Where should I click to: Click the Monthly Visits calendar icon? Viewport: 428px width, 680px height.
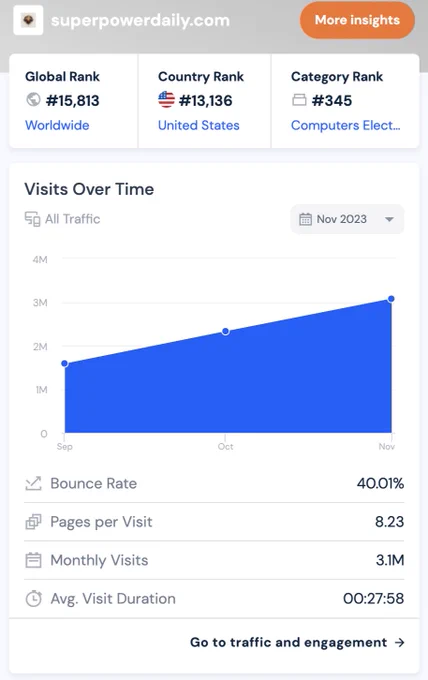click(x=33, y=560)
